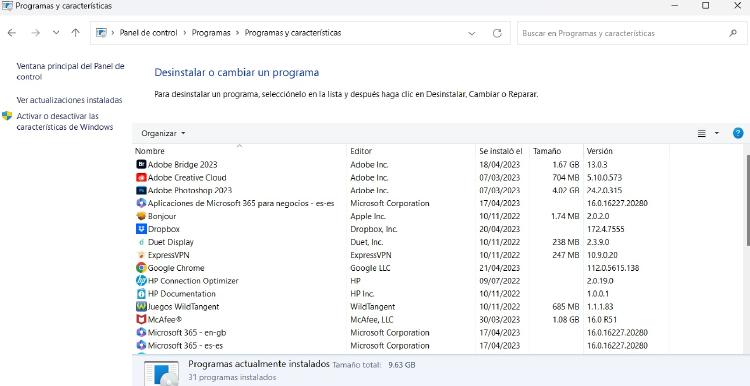Sort by Se instaló el column header
This screenshot has height=386, width=750.
tap(502, 151)
